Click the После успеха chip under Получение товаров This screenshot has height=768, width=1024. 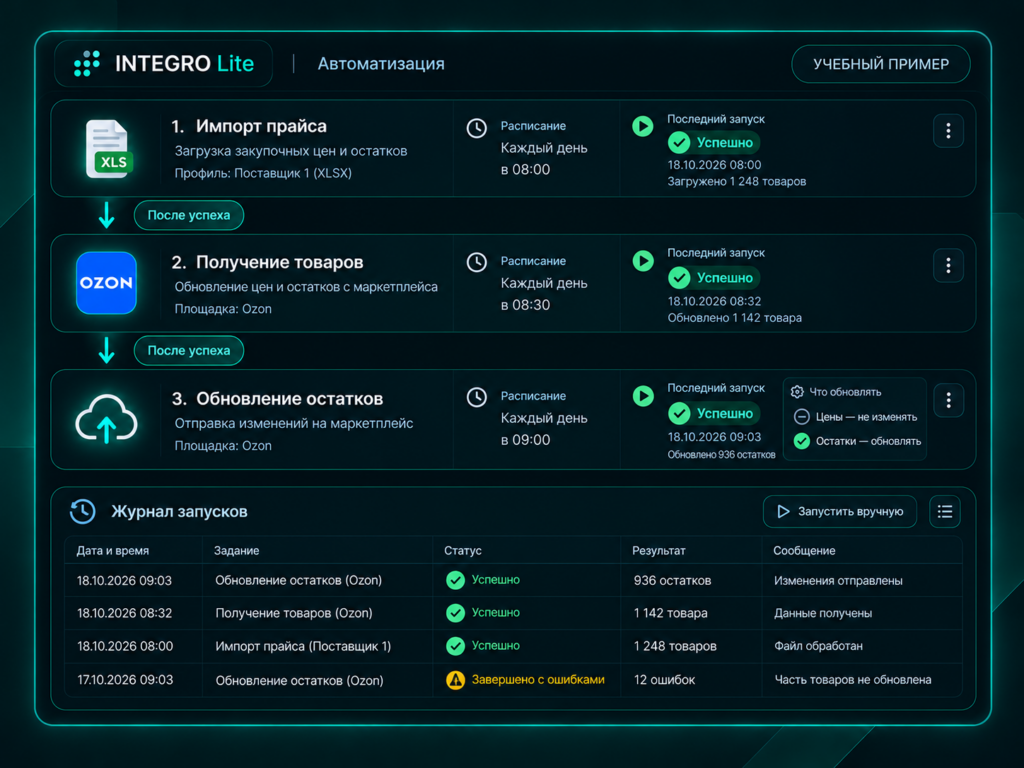(189, 351)
